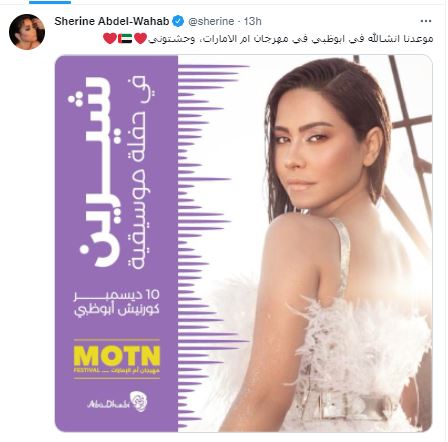The width and height of the screenshot is (448, 442).
Task: Click the UAE flag emoji
Action: point(125,39)
